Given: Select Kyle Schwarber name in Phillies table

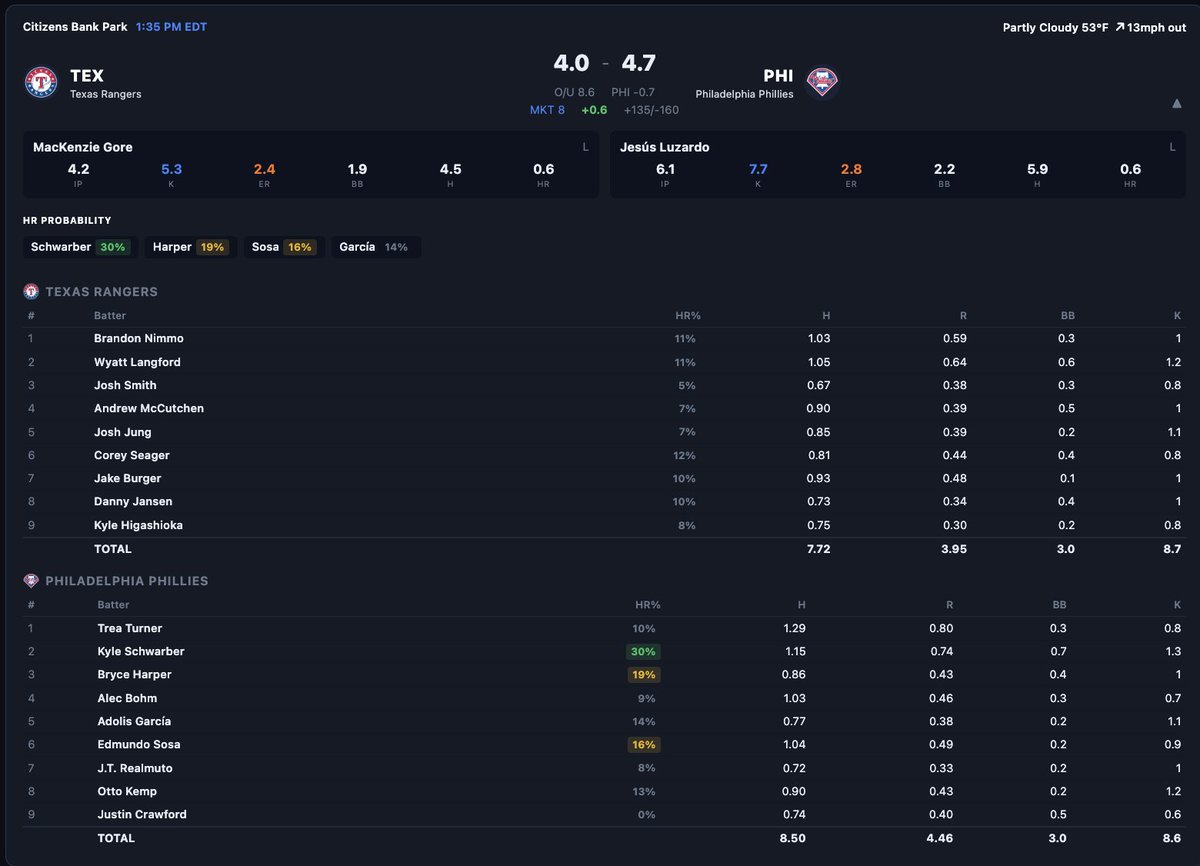Looking at the screenshot, I should pyautogui.click(x=141, y=651).
